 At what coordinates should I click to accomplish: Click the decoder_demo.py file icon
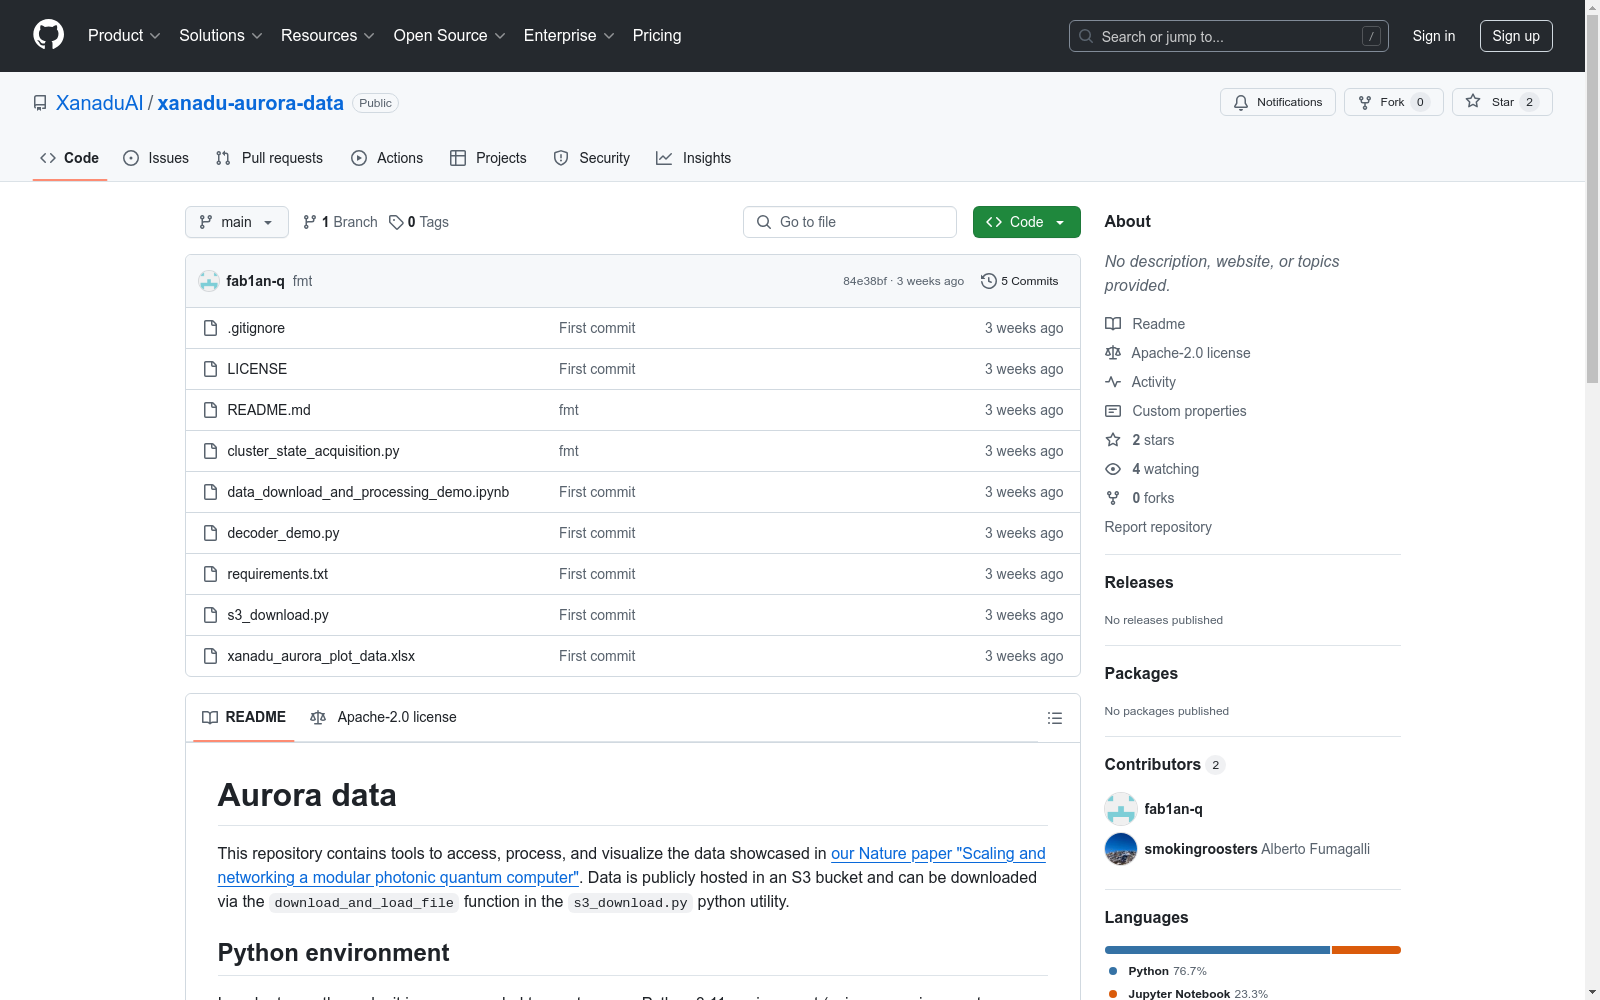pyautogui.click(x=210, y=533)
